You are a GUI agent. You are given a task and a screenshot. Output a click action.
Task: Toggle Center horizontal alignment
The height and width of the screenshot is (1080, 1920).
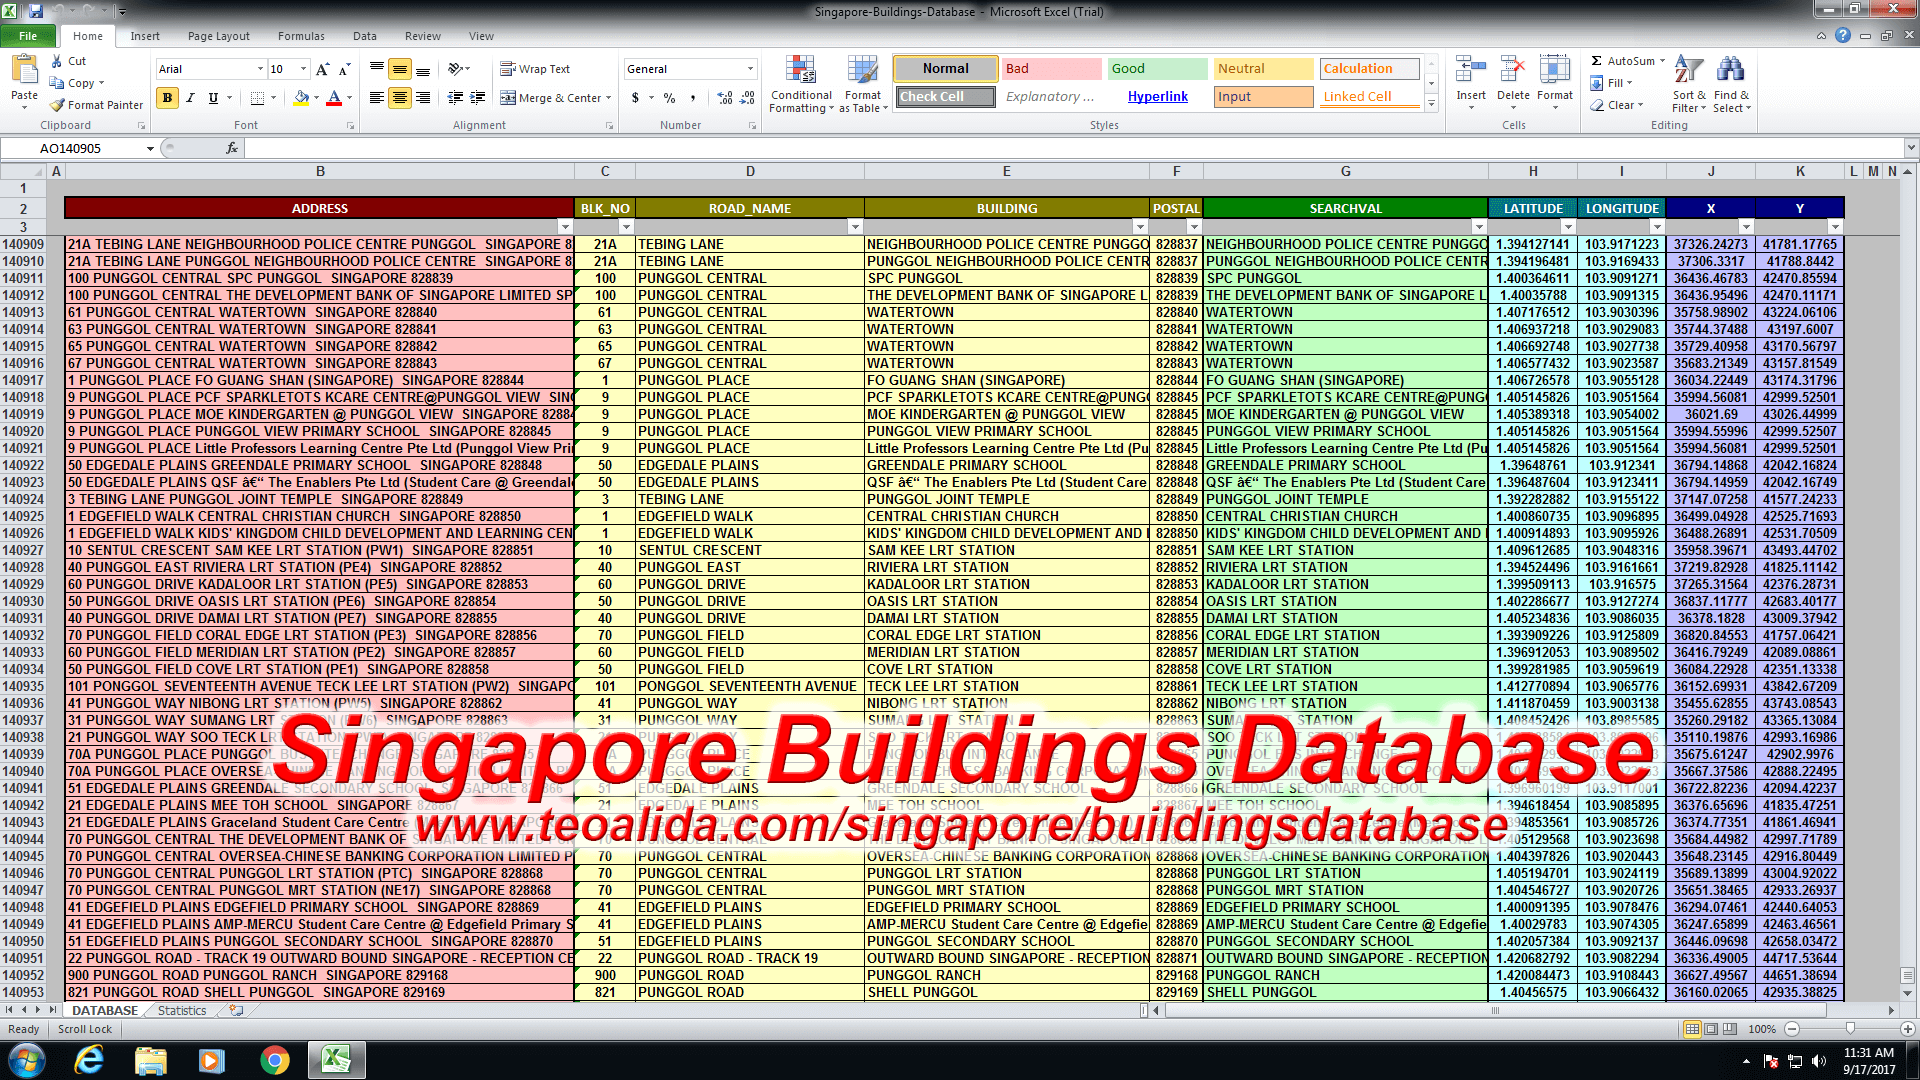click(400, 98)
